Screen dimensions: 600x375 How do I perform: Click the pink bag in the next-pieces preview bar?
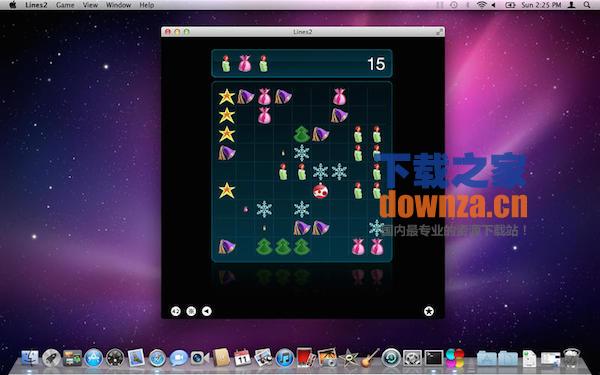(245, 64)
